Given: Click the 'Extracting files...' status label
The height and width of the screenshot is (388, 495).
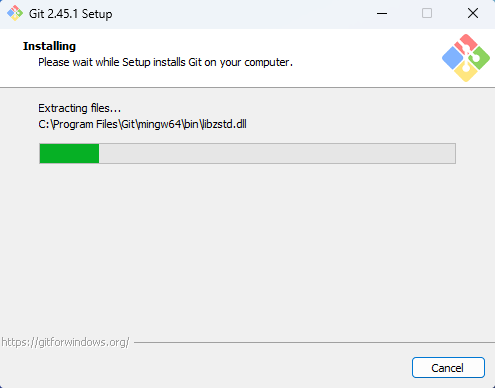Looking at the screenshot, I should 79,108.
